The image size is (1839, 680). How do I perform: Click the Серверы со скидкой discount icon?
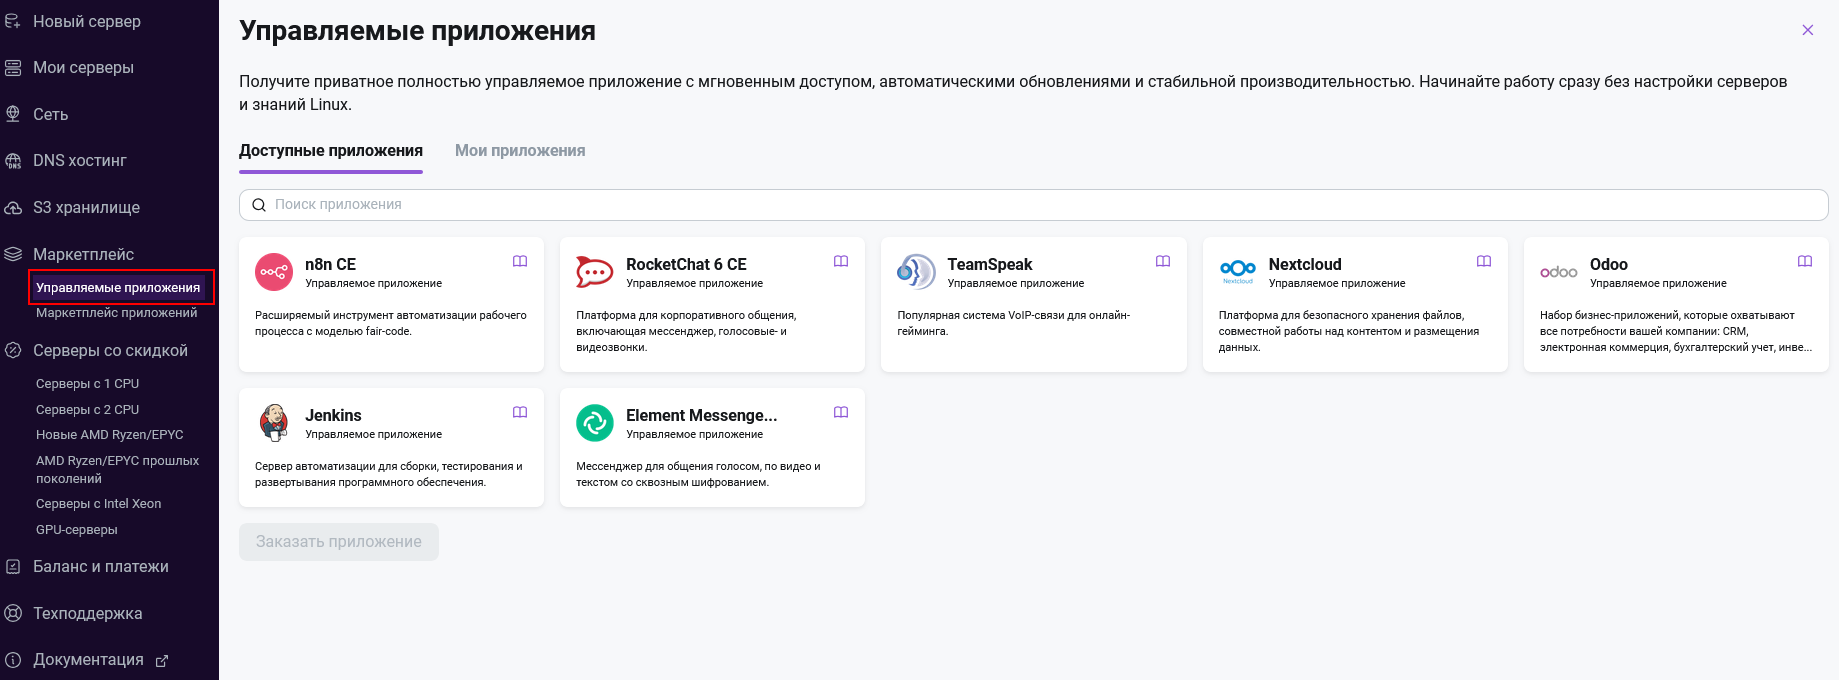[x=13, y=350]
